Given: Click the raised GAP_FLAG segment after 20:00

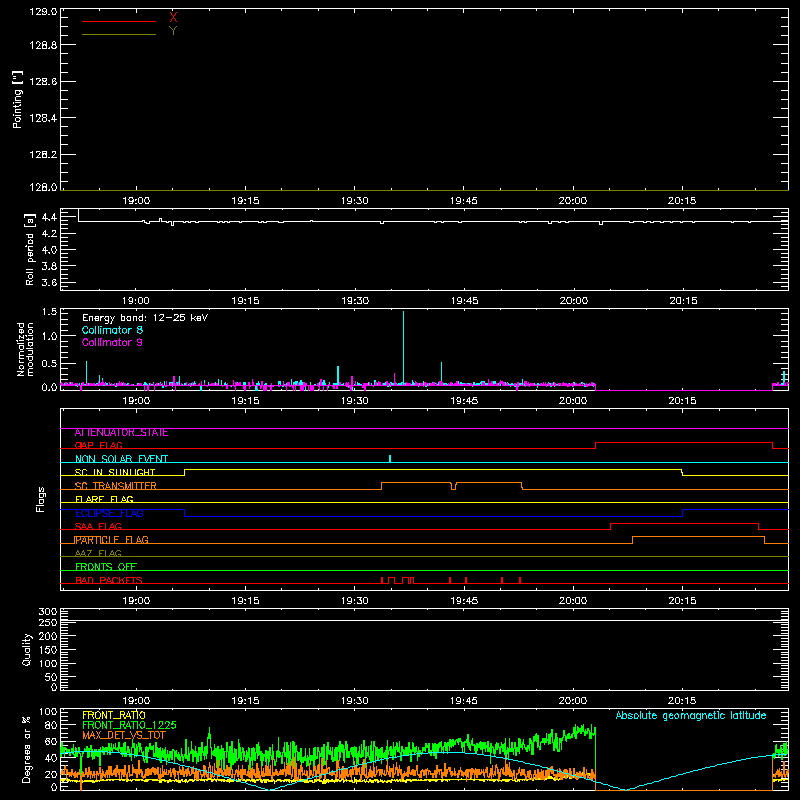Looking at the screenshot, I should click(x=684, y=443).
